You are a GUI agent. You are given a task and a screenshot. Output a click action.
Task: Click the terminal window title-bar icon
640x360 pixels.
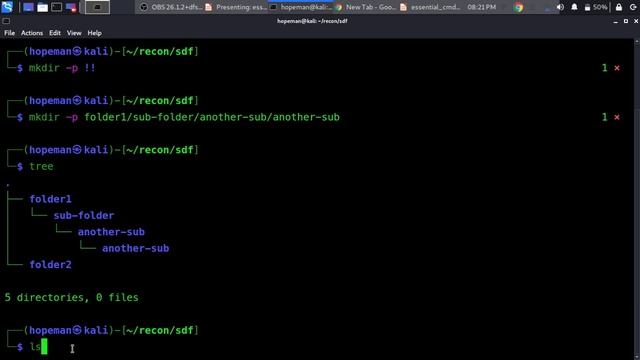[x=6, y=21]
